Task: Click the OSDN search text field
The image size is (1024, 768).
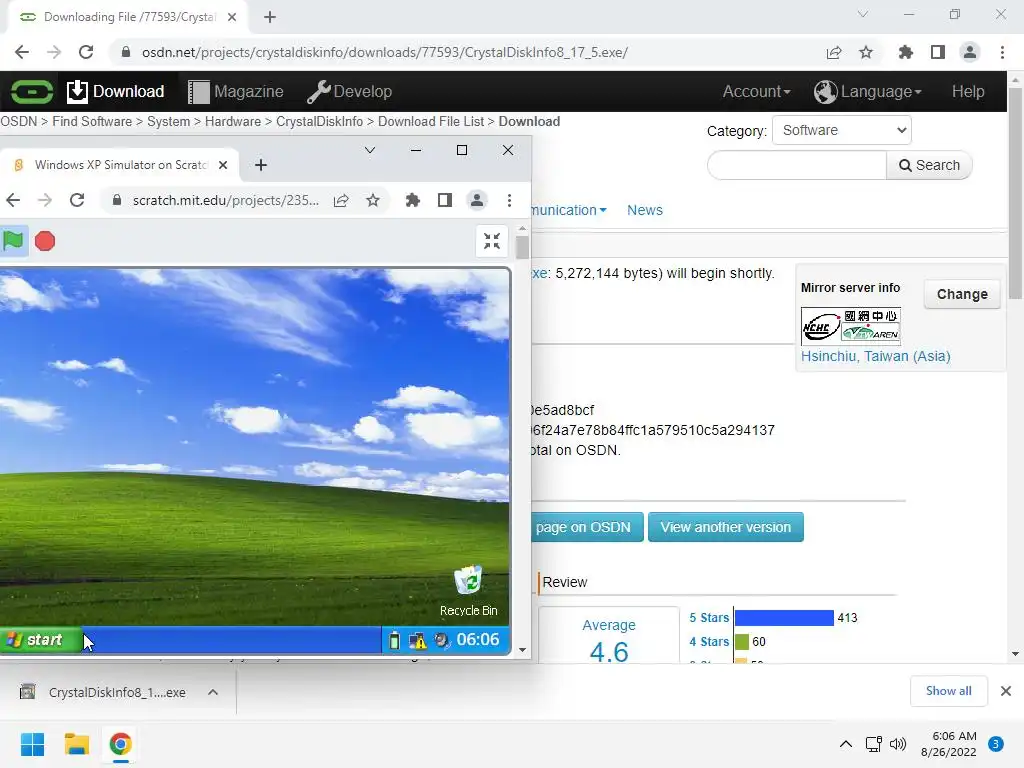Action: click(797, 165)
